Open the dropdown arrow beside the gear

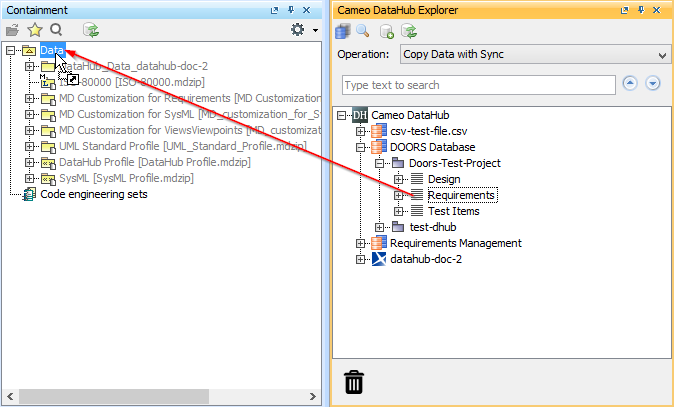[316, 31]
